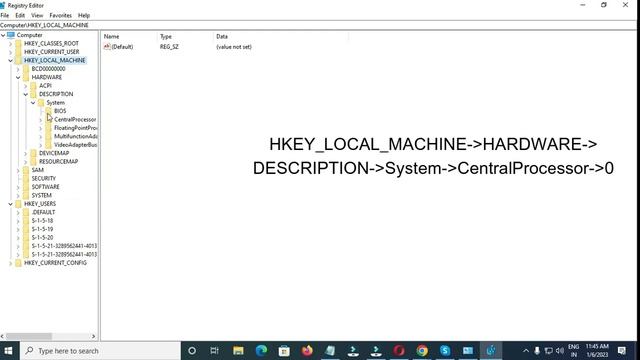The height and width of the screenshot is (360, 640).
Task: Click the taskbar clock showing 11:45 AM
Action: (x=597, y=351)
